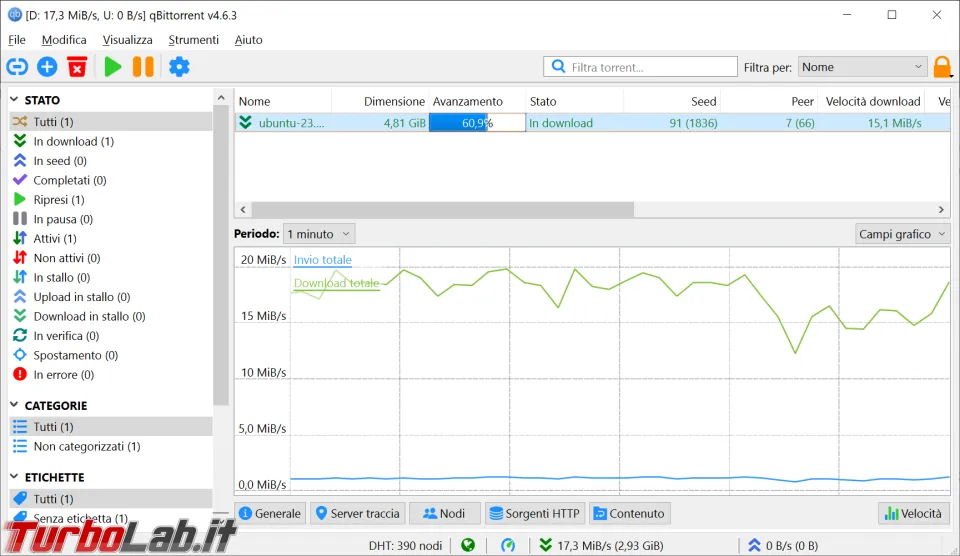The height and width of the screenshot is (556, 960).
Task: Open the Velocità tab
Action: [913, 513]
